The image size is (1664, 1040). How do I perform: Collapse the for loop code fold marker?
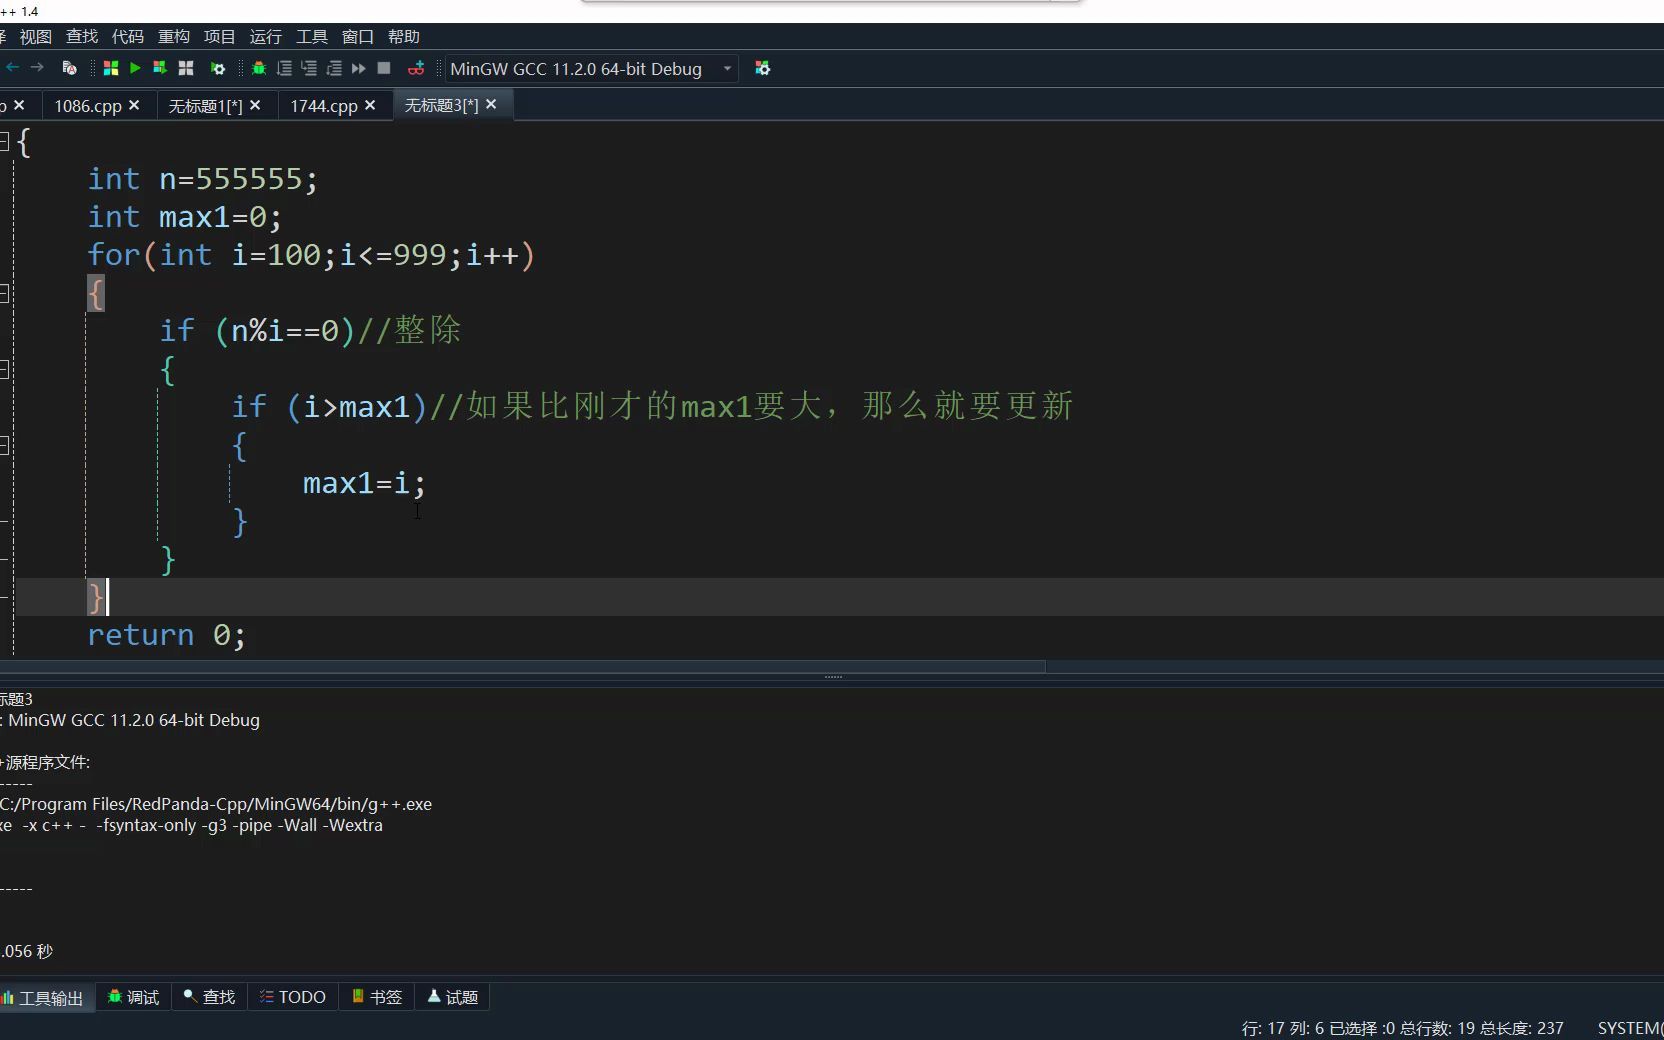tap(4, 294)
